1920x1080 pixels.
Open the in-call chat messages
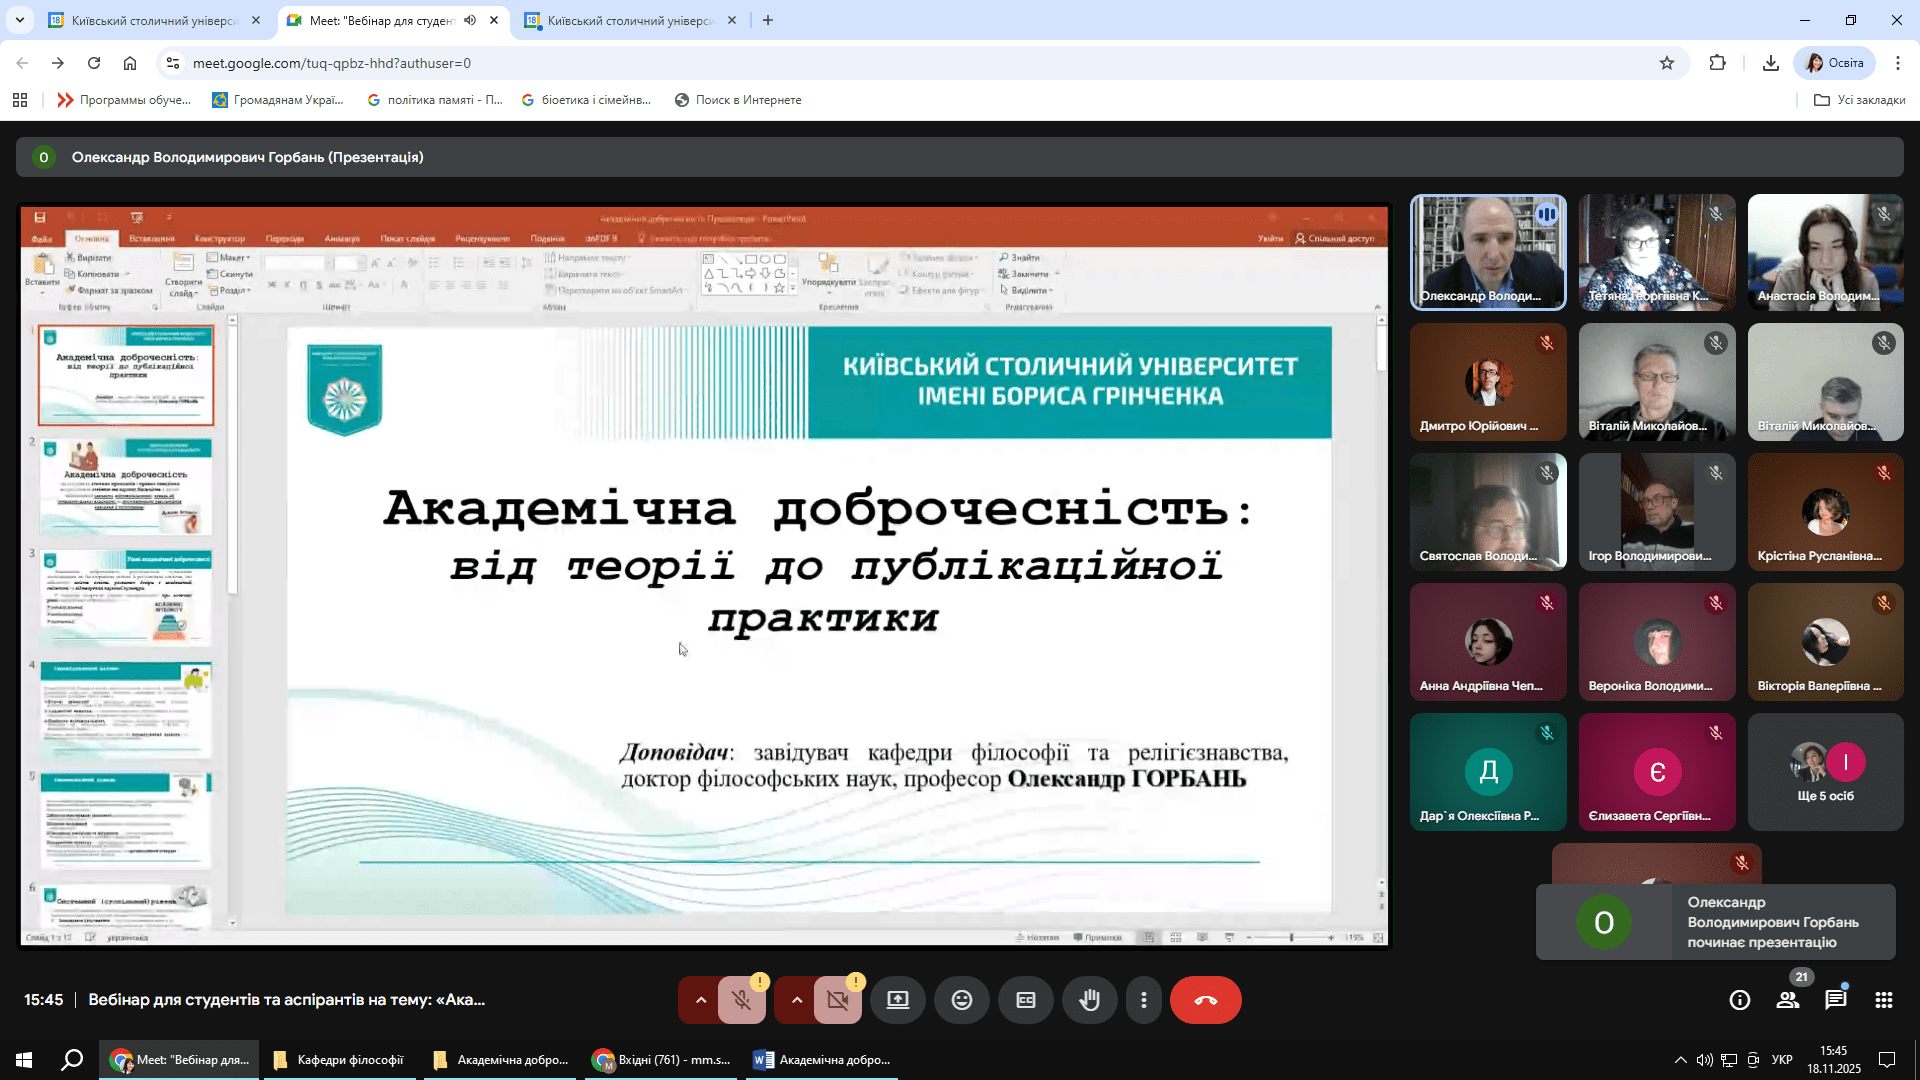pos(1835,1000)
